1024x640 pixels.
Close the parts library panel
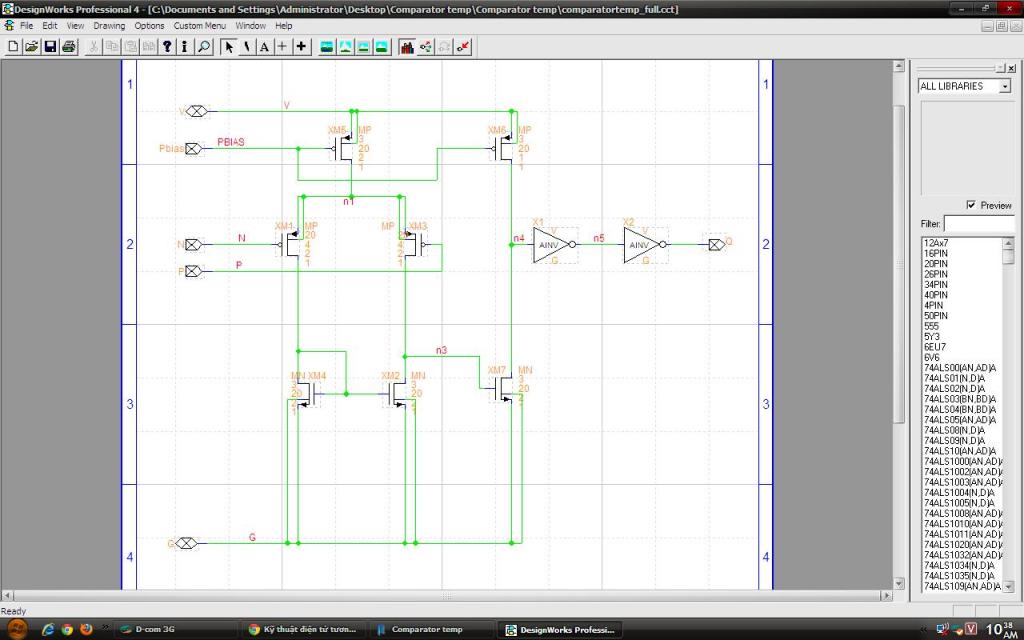[x=1011, y=68]
